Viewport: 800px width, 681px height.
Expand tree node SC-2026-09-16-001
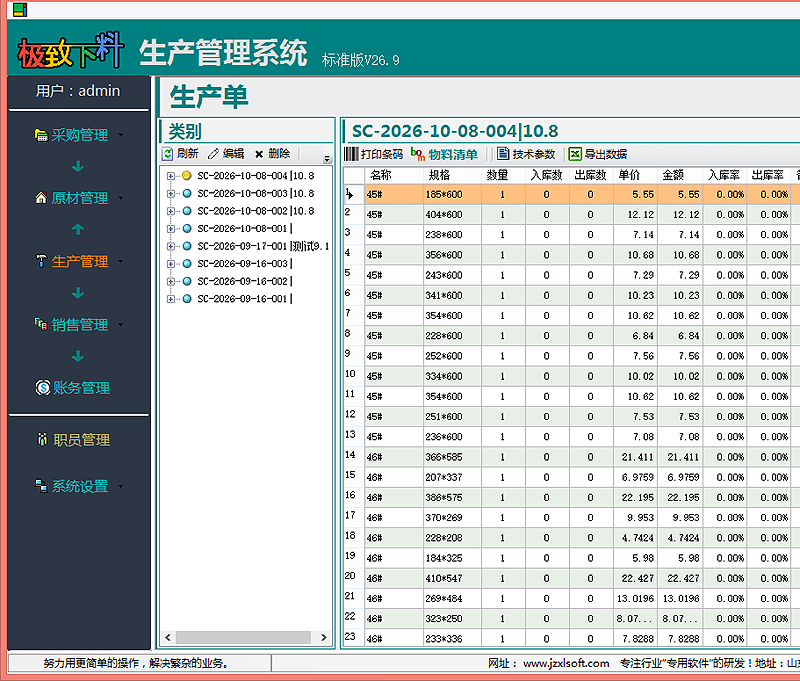click(170, 299)
